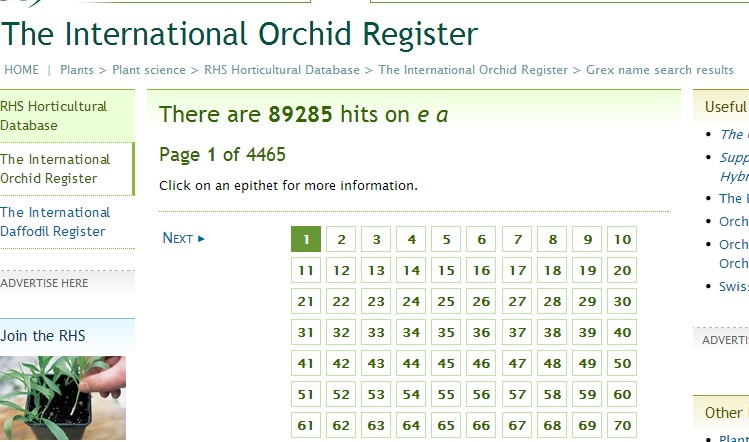The width and height of the screenshot is (749, 442).
Task: Jump to results page 4
Action: (x=411, y=239)
